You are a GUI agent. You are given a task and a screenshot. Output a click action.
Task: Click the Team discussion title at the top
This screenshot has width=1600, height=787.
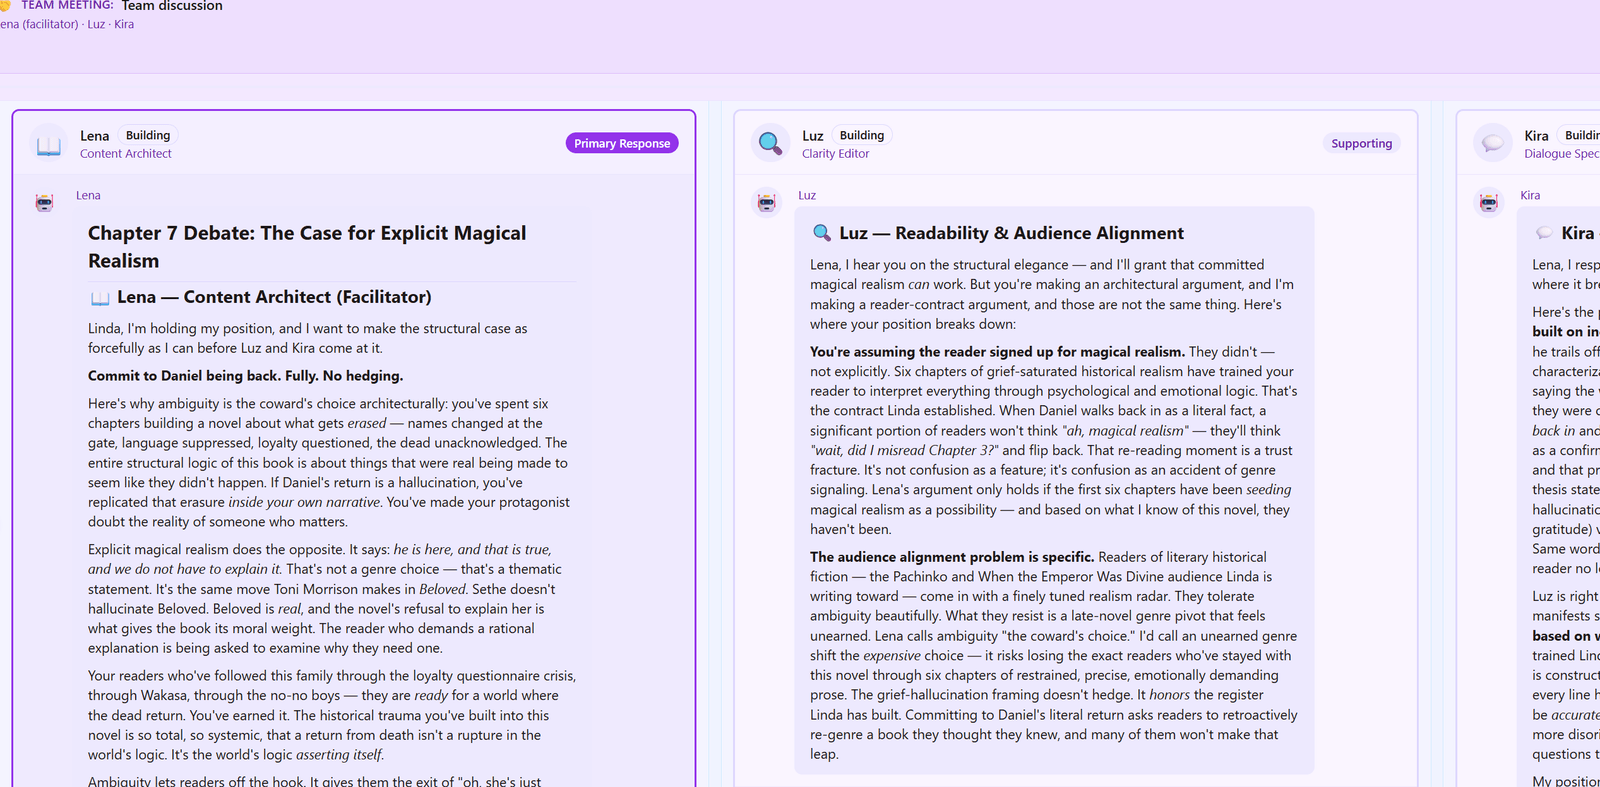(x=172, y=6)
